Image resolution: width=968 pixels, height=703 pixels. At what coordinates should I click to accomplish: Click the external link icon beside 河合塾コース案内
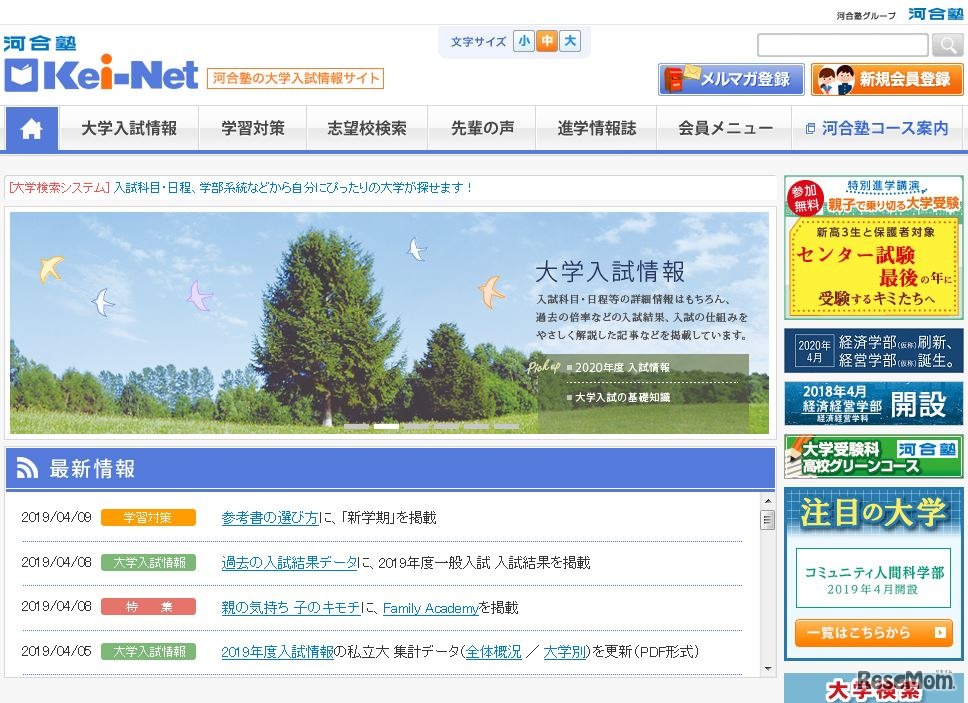[x=812, y=128]
